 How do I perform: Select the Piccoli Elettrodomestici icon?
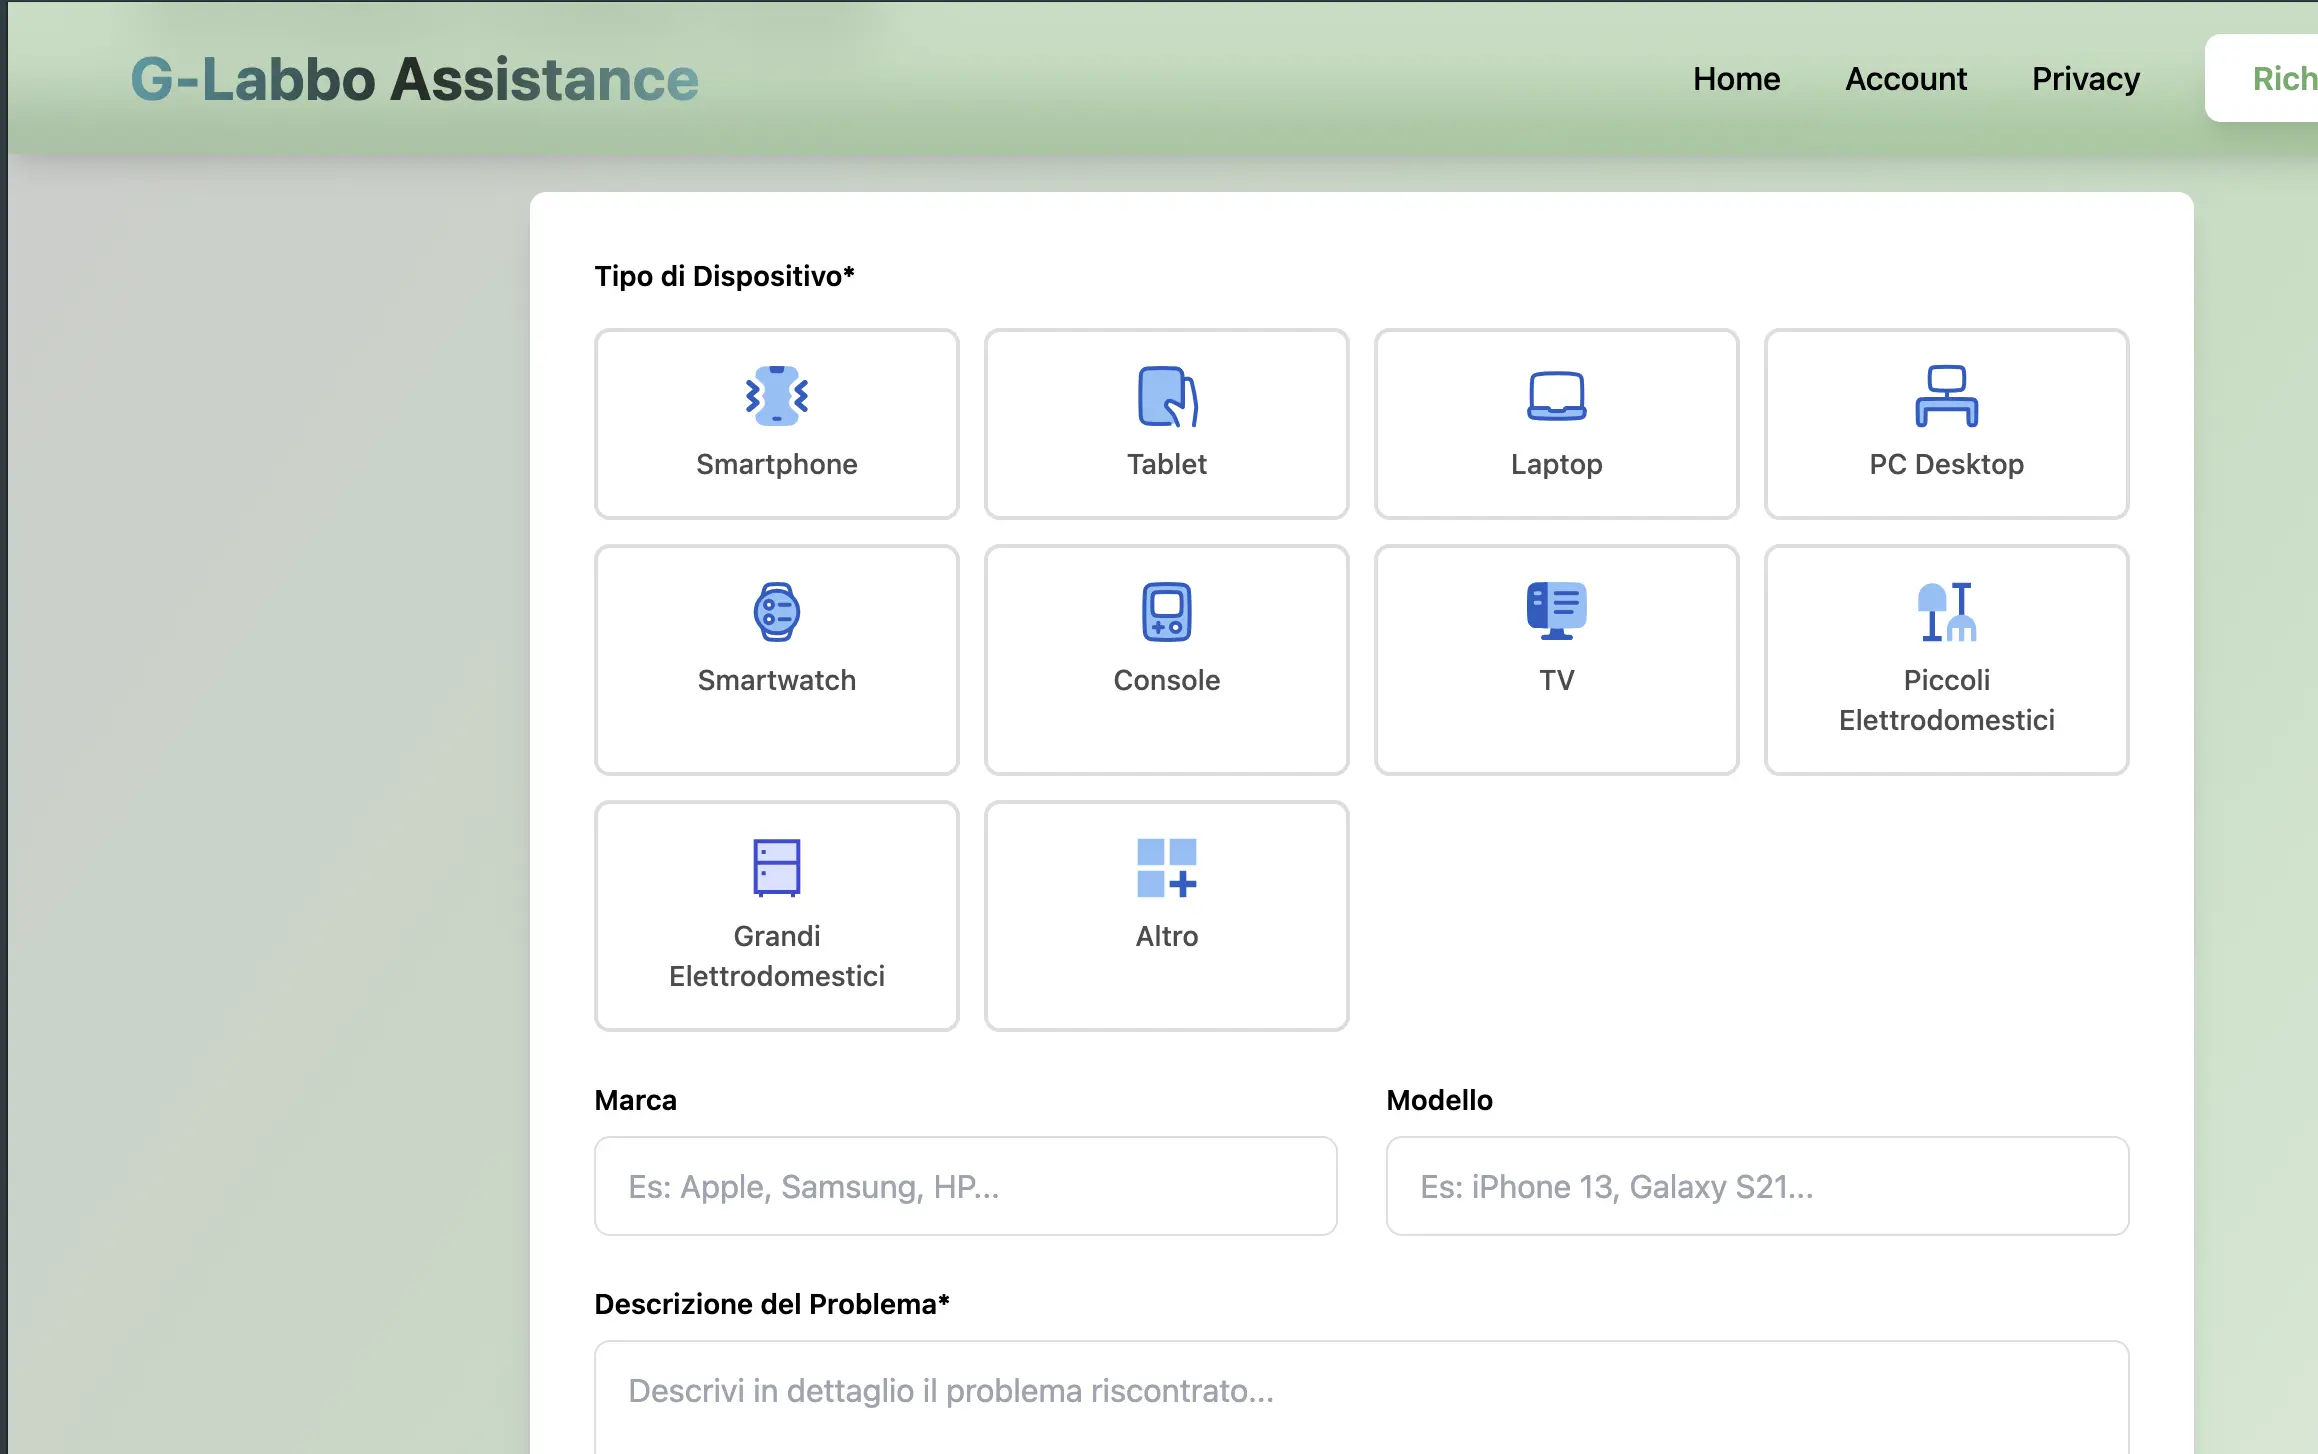[1946, 612]
